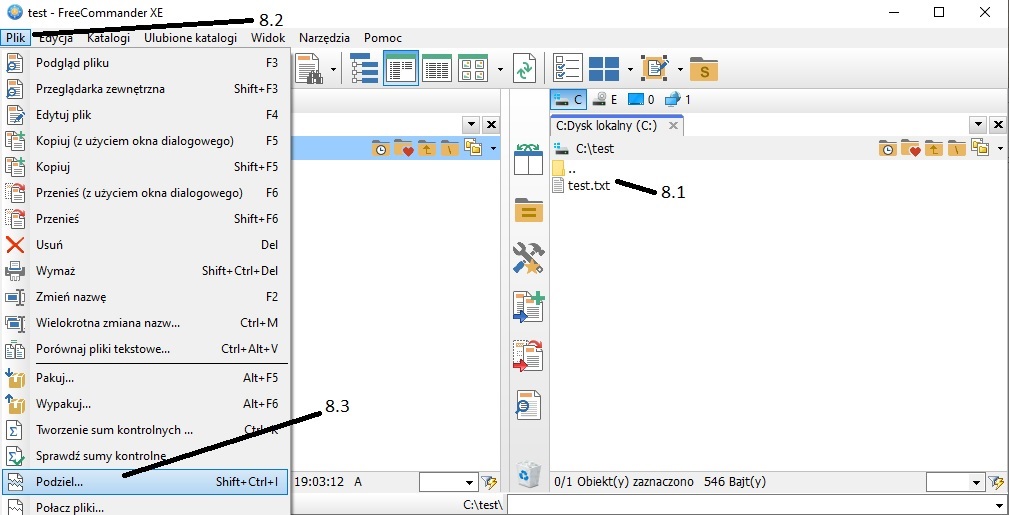Select drive E in drive bar
The image size is (1009, 515).
pyautogui.click(x=605, y=99)
